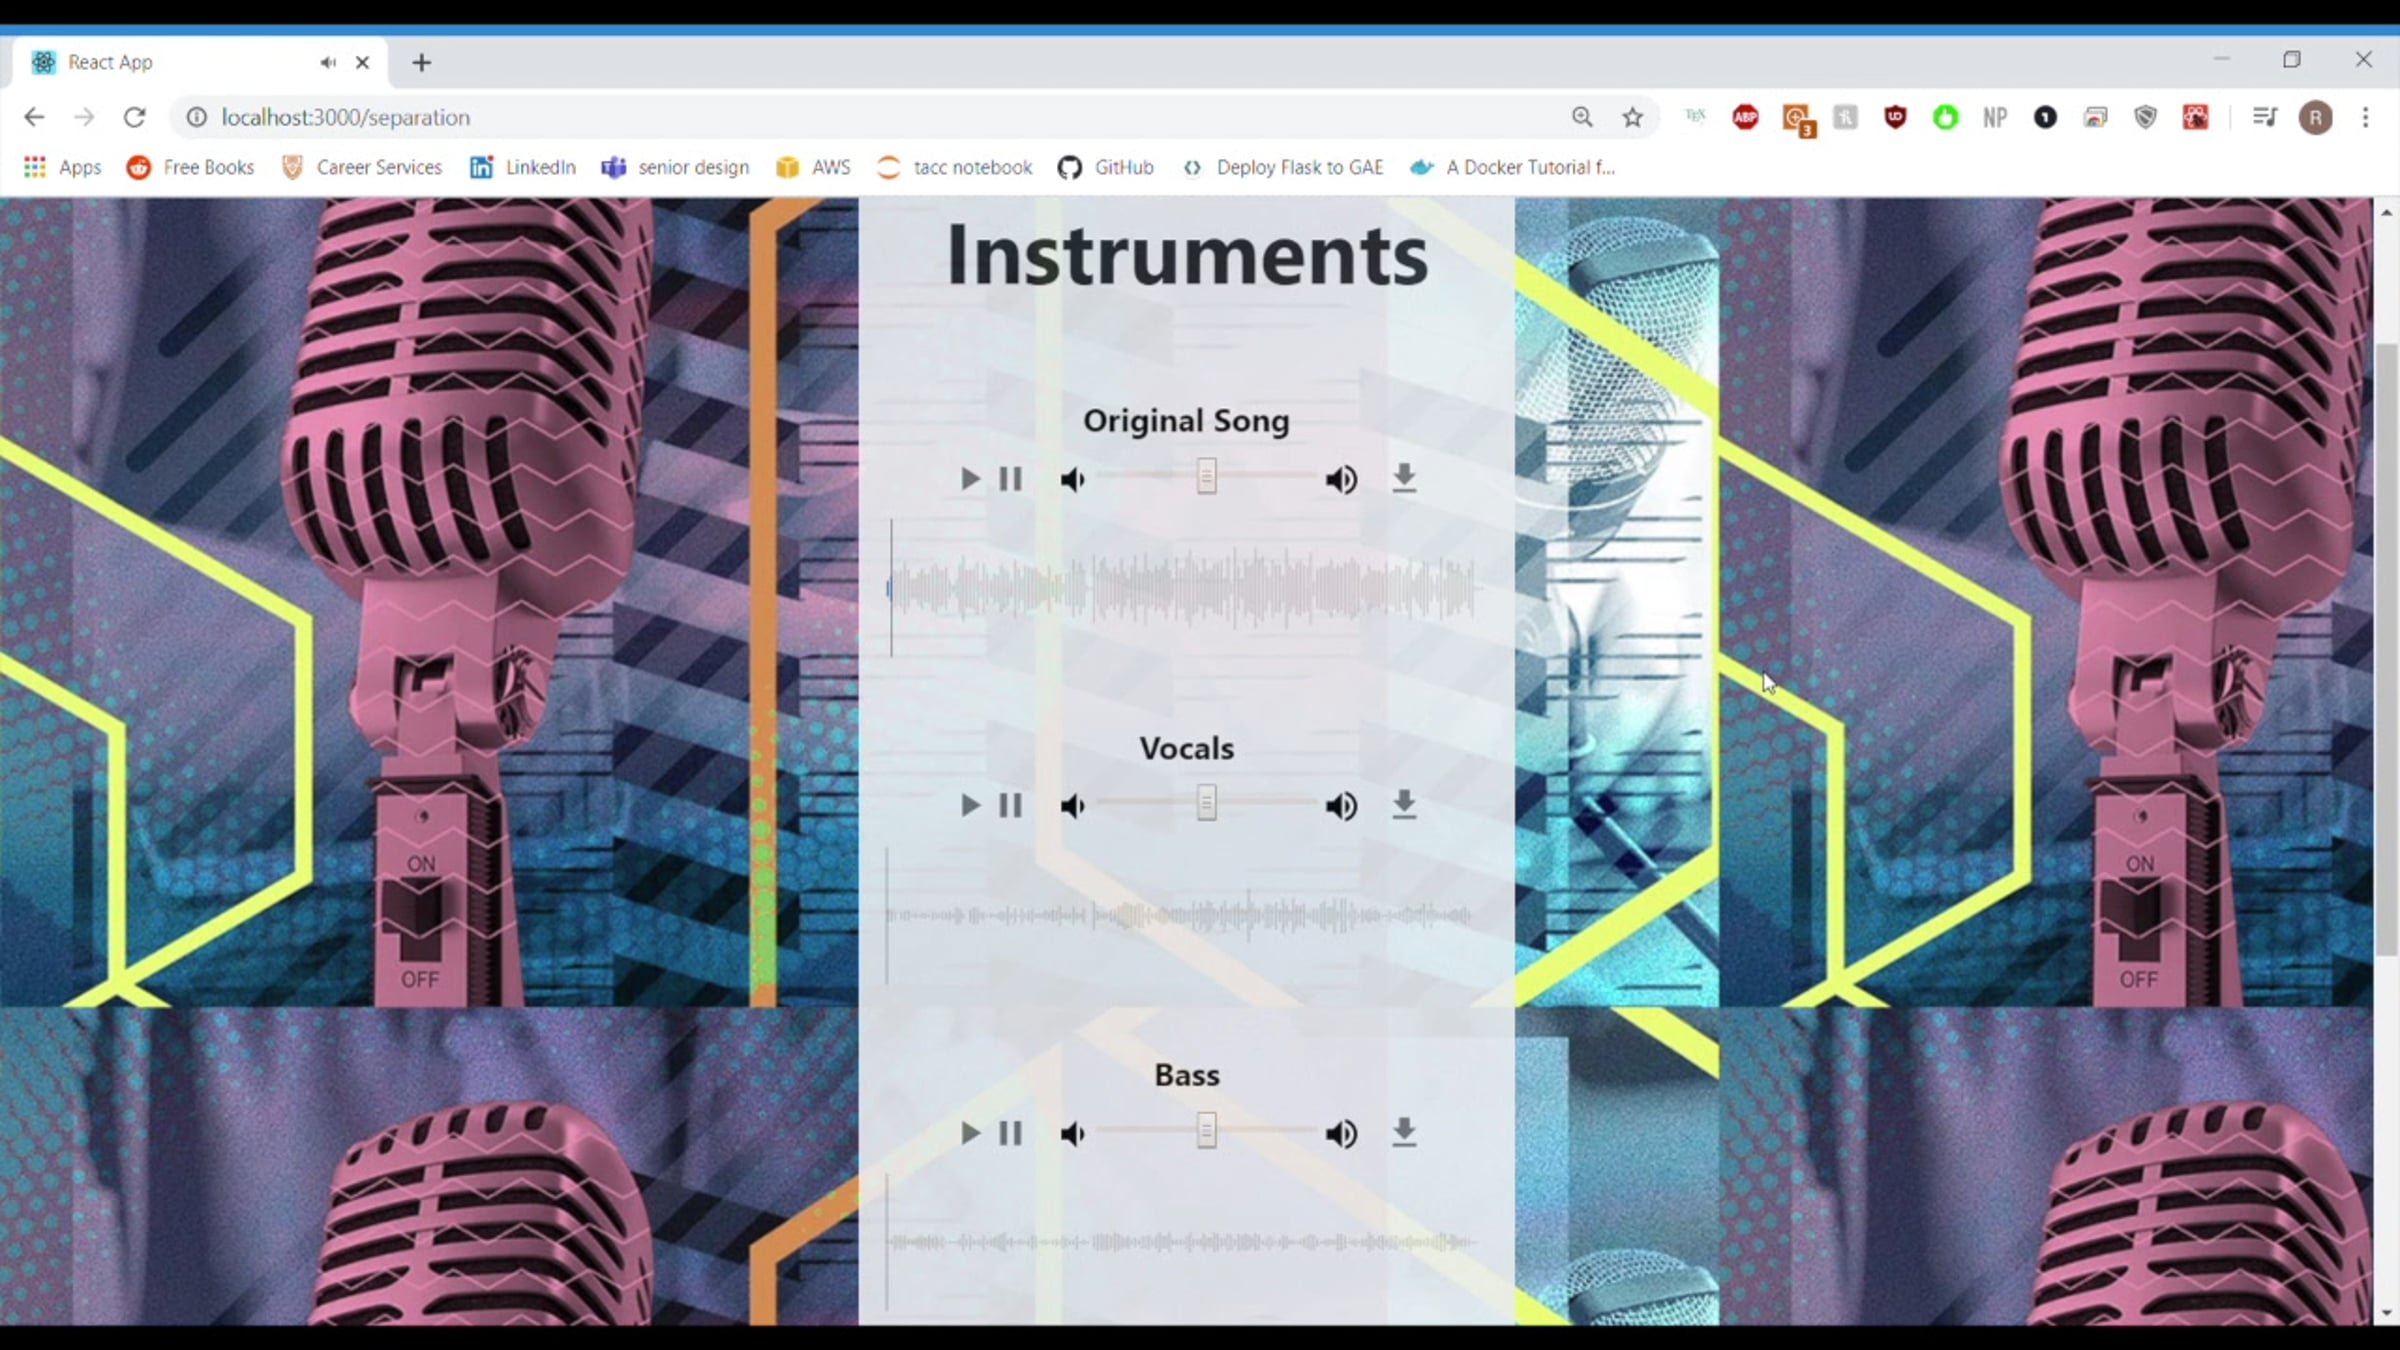Reload the current page

coord(135,117)
